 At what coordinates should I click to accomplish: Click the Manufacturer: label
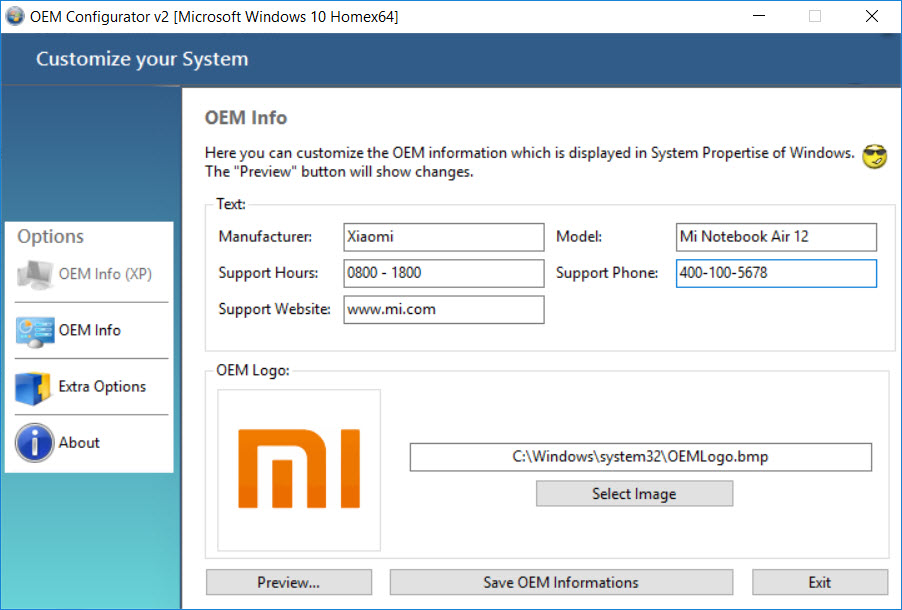265,237
